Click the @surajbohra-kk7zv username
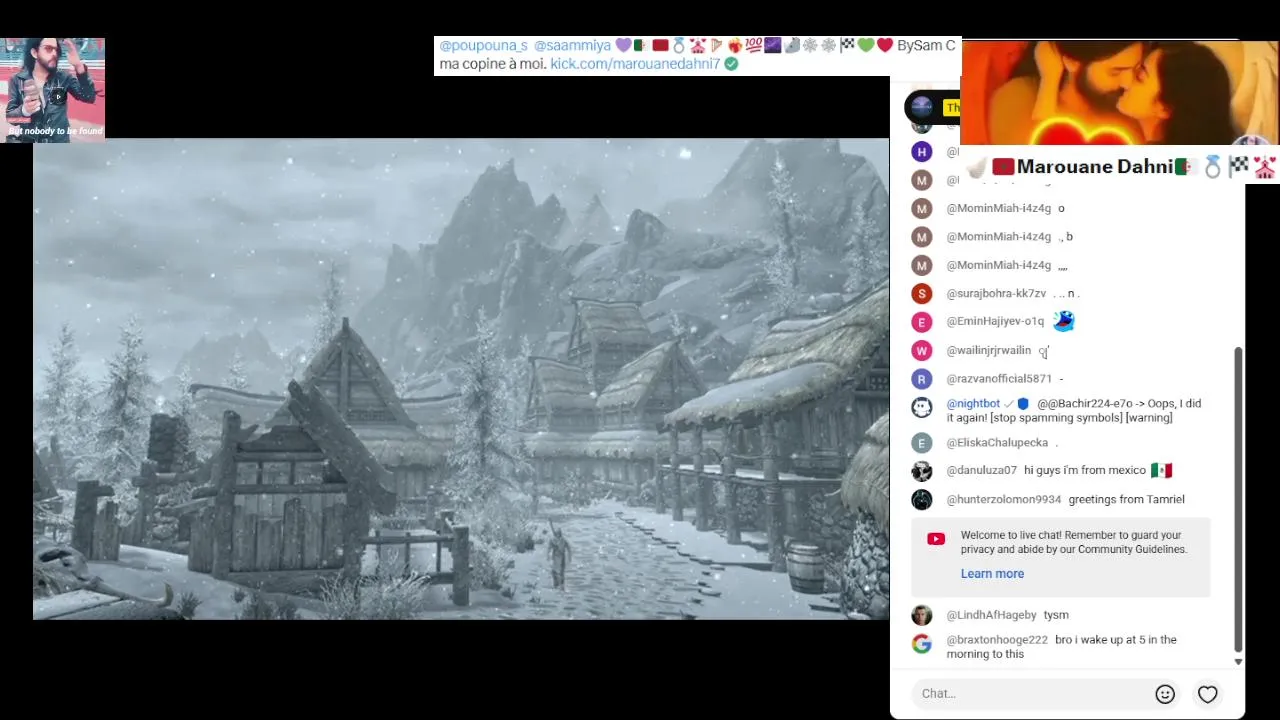 click(996, 294)
